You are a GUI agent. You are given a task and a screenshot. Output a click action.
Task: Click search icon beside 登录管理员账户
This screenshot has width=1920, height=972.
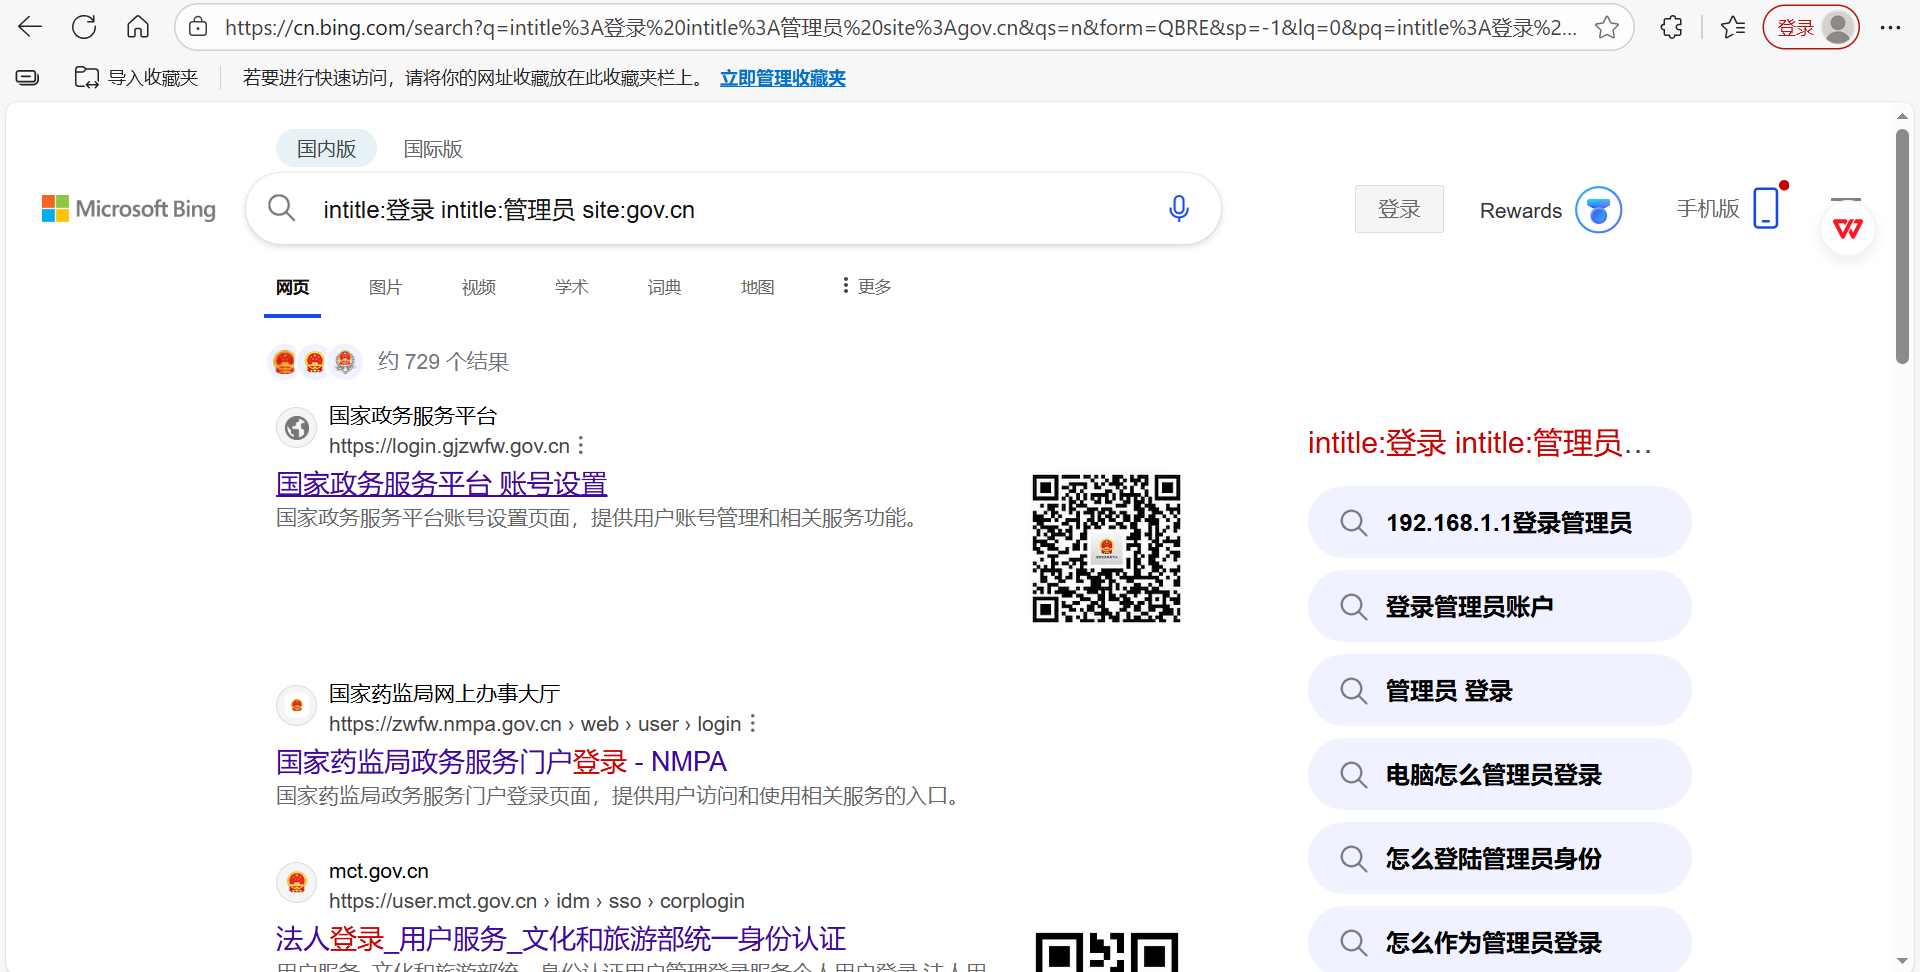[x=1353, y=607]
